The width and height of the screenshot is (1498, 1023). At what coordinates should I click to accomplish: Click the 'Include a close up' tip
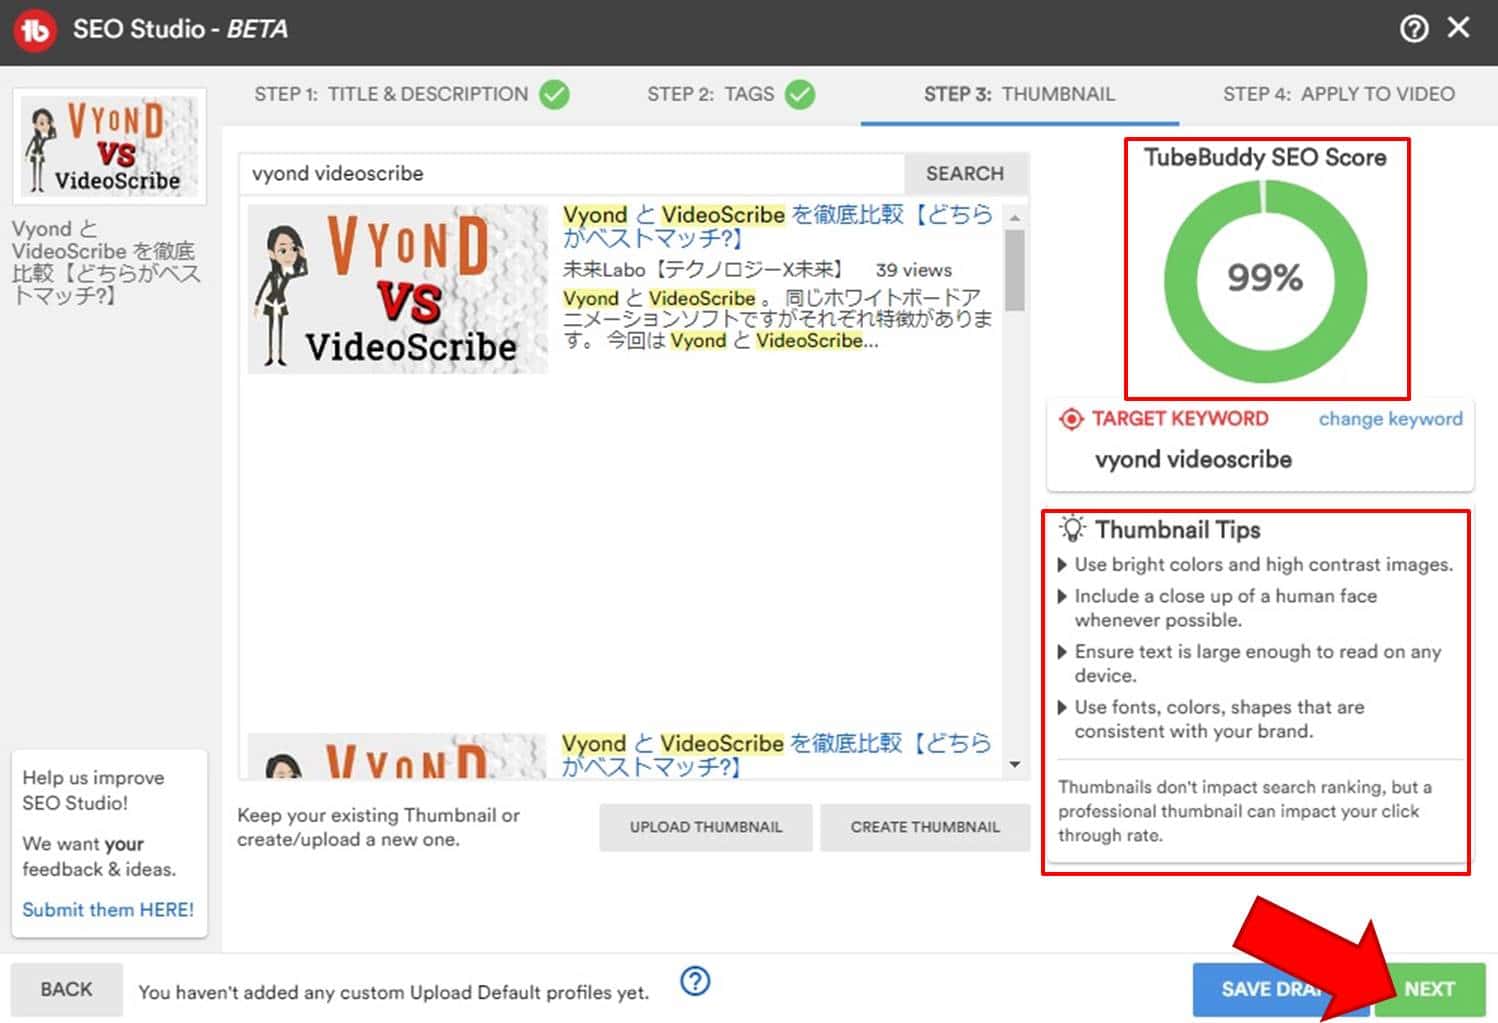point(1225,608)
